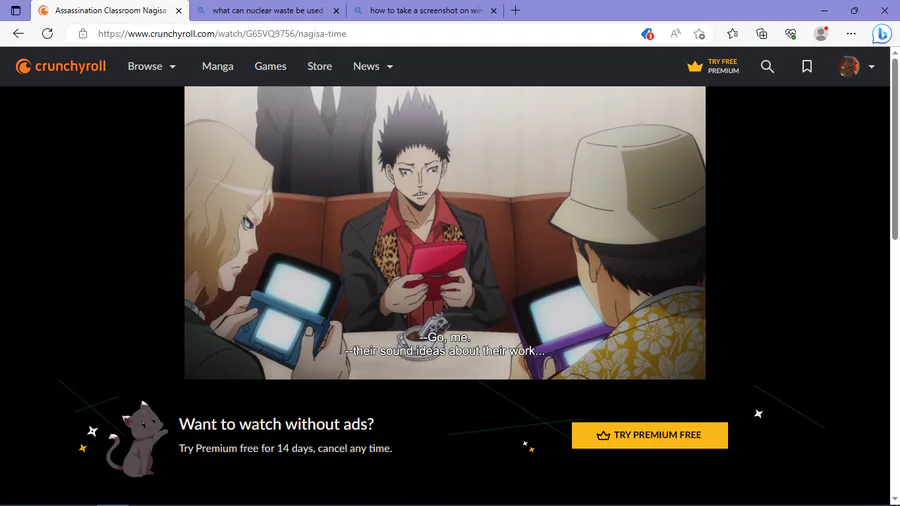Viewport: 900px width, 506px height.
Task: Close the Assassination Classroom tab
Action: [x=179, y=10]
